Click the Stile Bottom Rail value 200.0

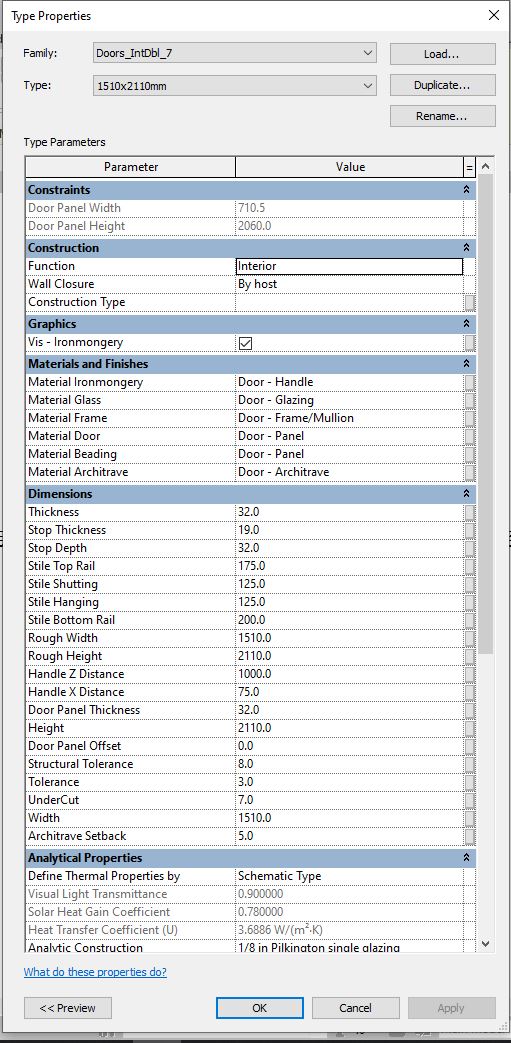(349, 620)
